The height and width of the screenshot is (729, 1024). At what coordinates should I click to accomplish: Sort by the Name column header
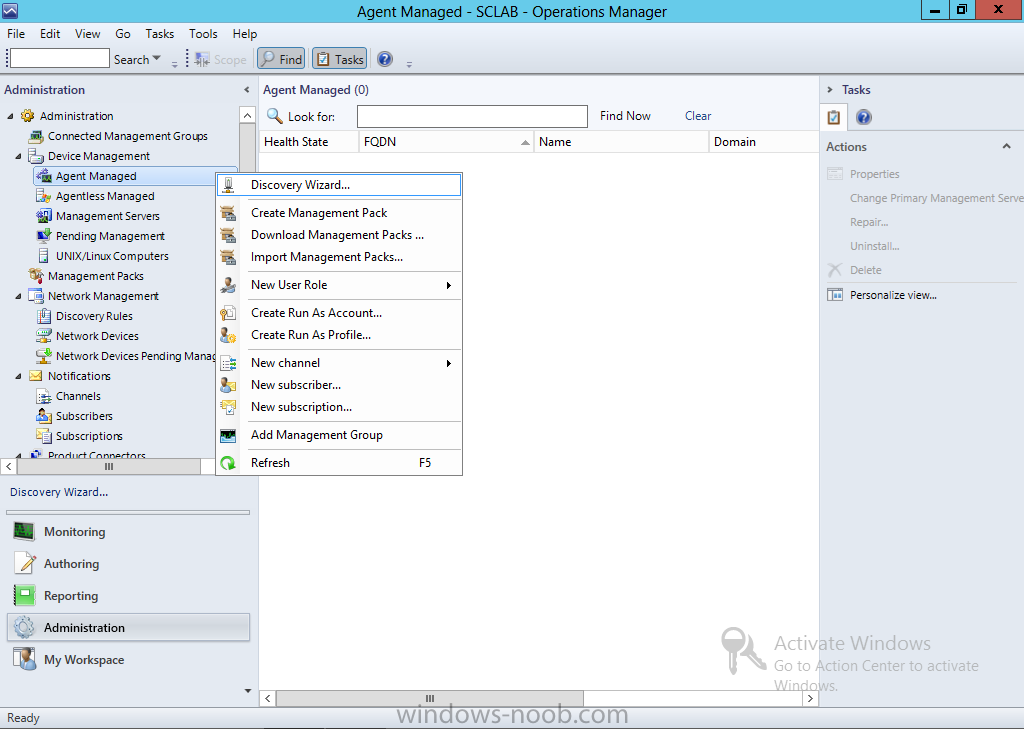pos(621,142)
